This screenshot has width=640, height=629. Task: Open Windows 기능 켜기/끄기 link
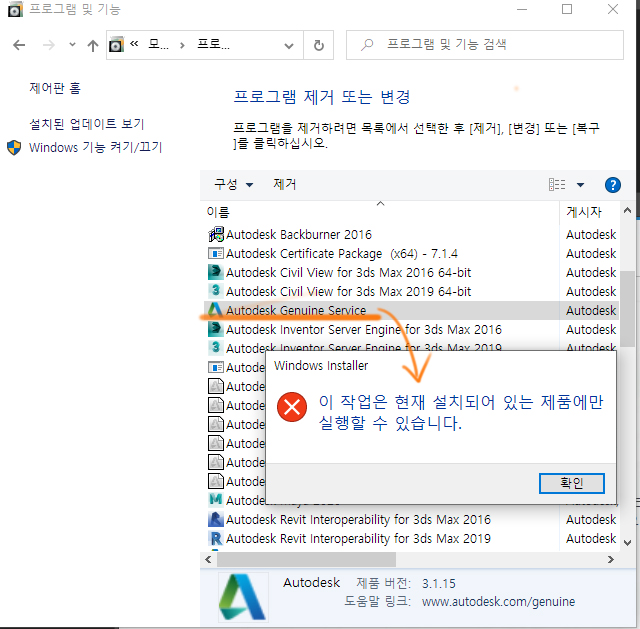tap(96, 147)
